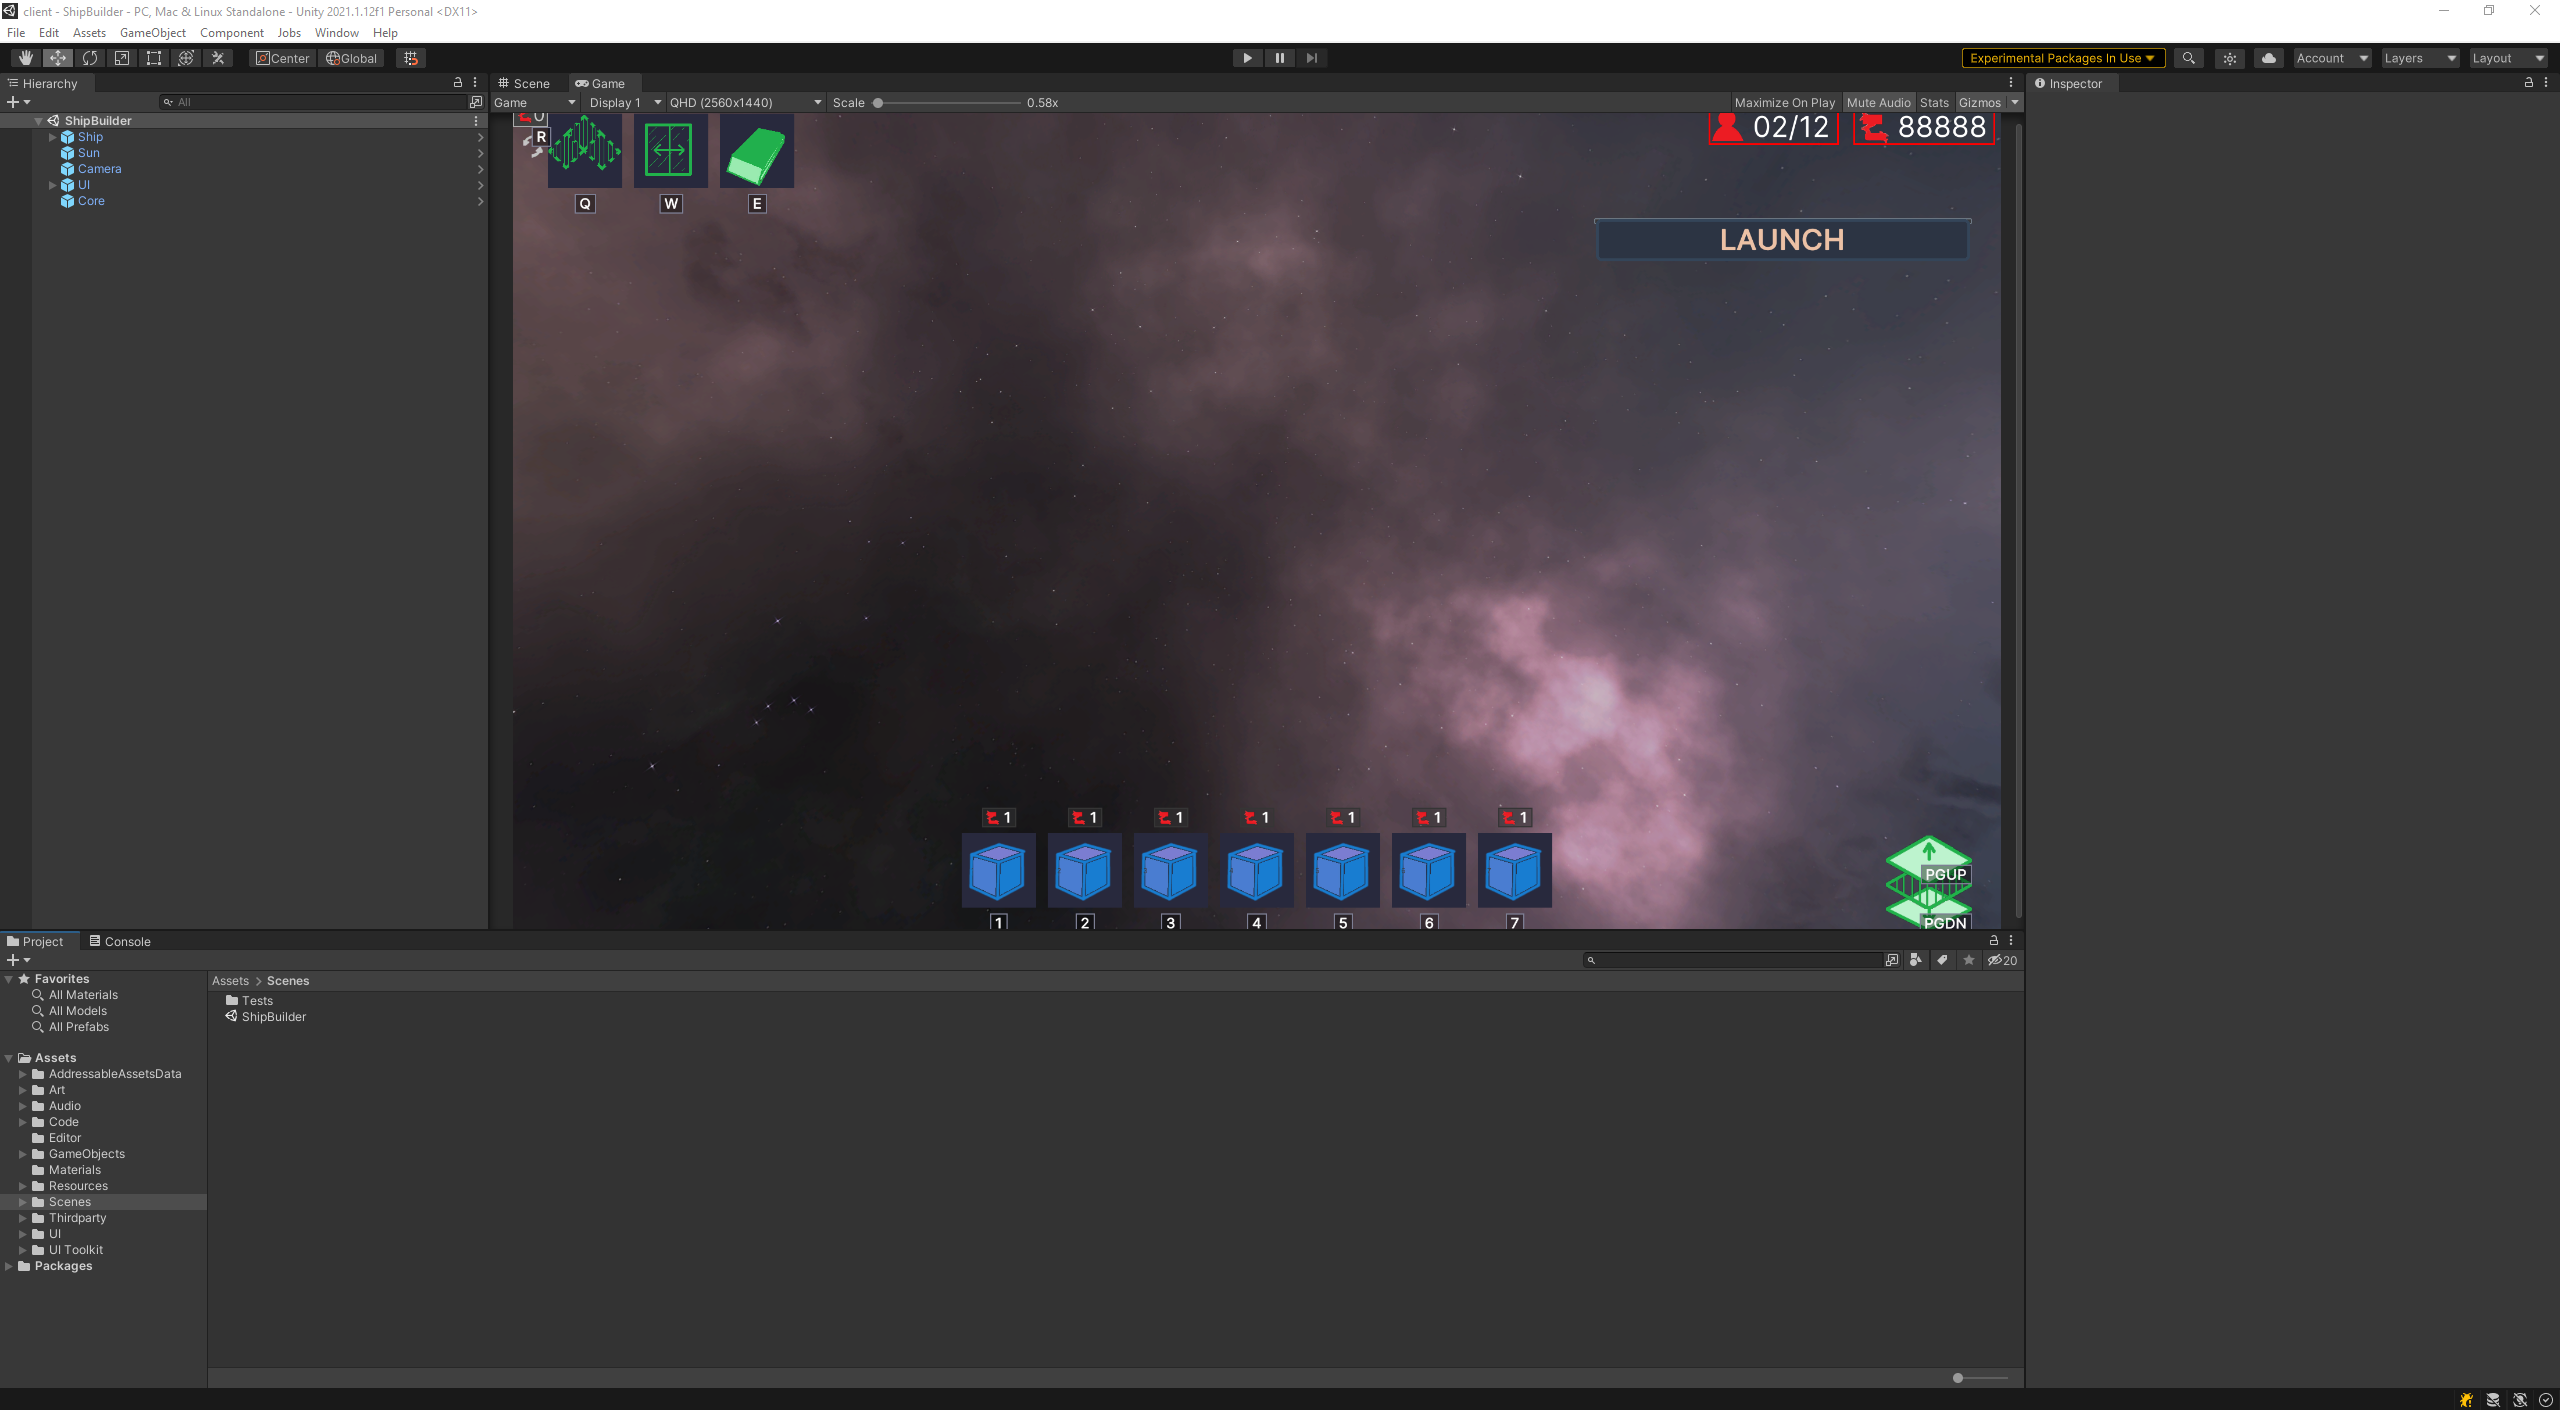This screenshot has width=2560, height=1410.
Task: Select the Scale tool
Action: pos(122,58)
